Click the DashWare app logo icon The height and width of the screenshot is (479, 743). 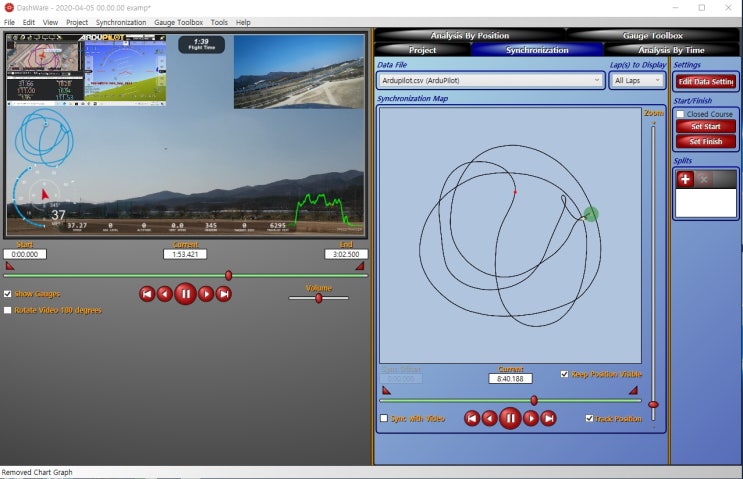click(x=9, y=8)
